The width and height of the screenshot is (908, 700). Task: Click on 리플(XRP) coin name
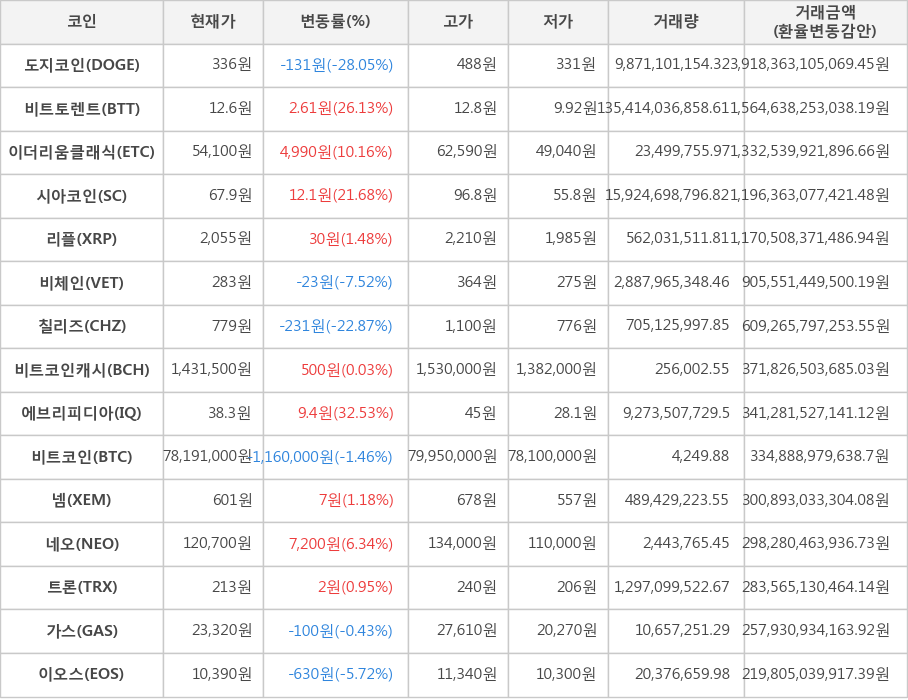coord(82,239)
